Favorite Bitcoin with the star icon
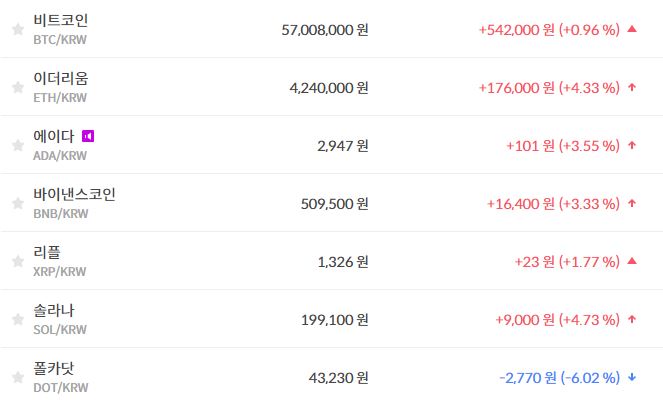This screenshot has width=663, height=405. 17,30
